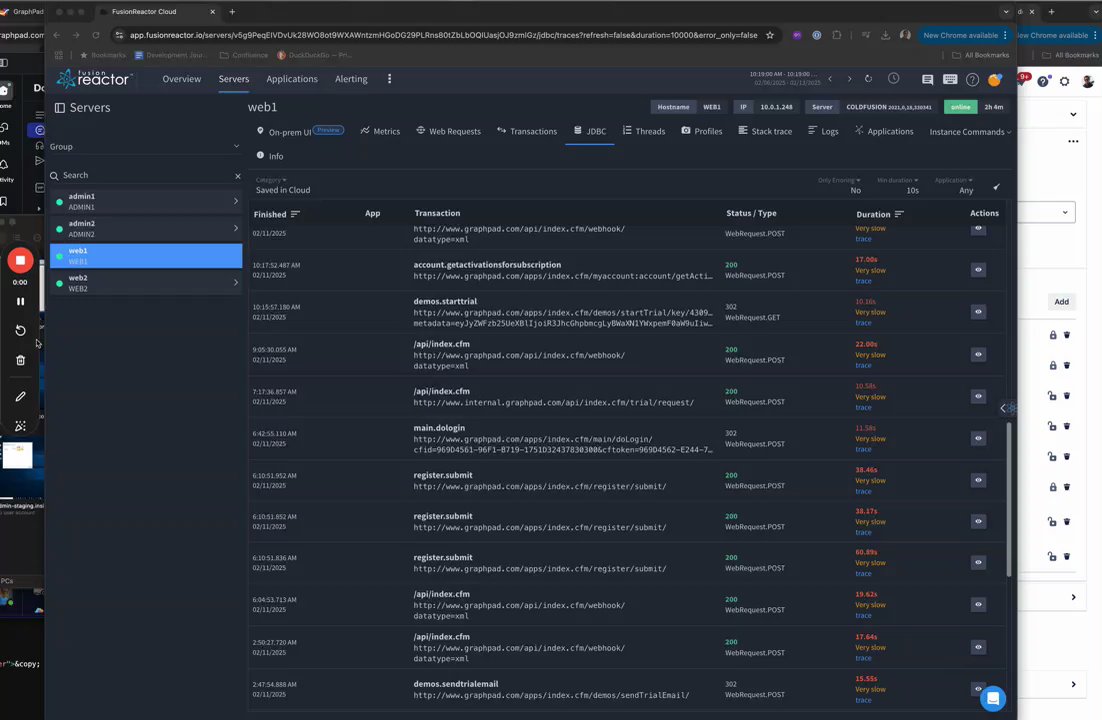Open the chat messages icon in header
The image size is (1102, 720).
point(928,80)
